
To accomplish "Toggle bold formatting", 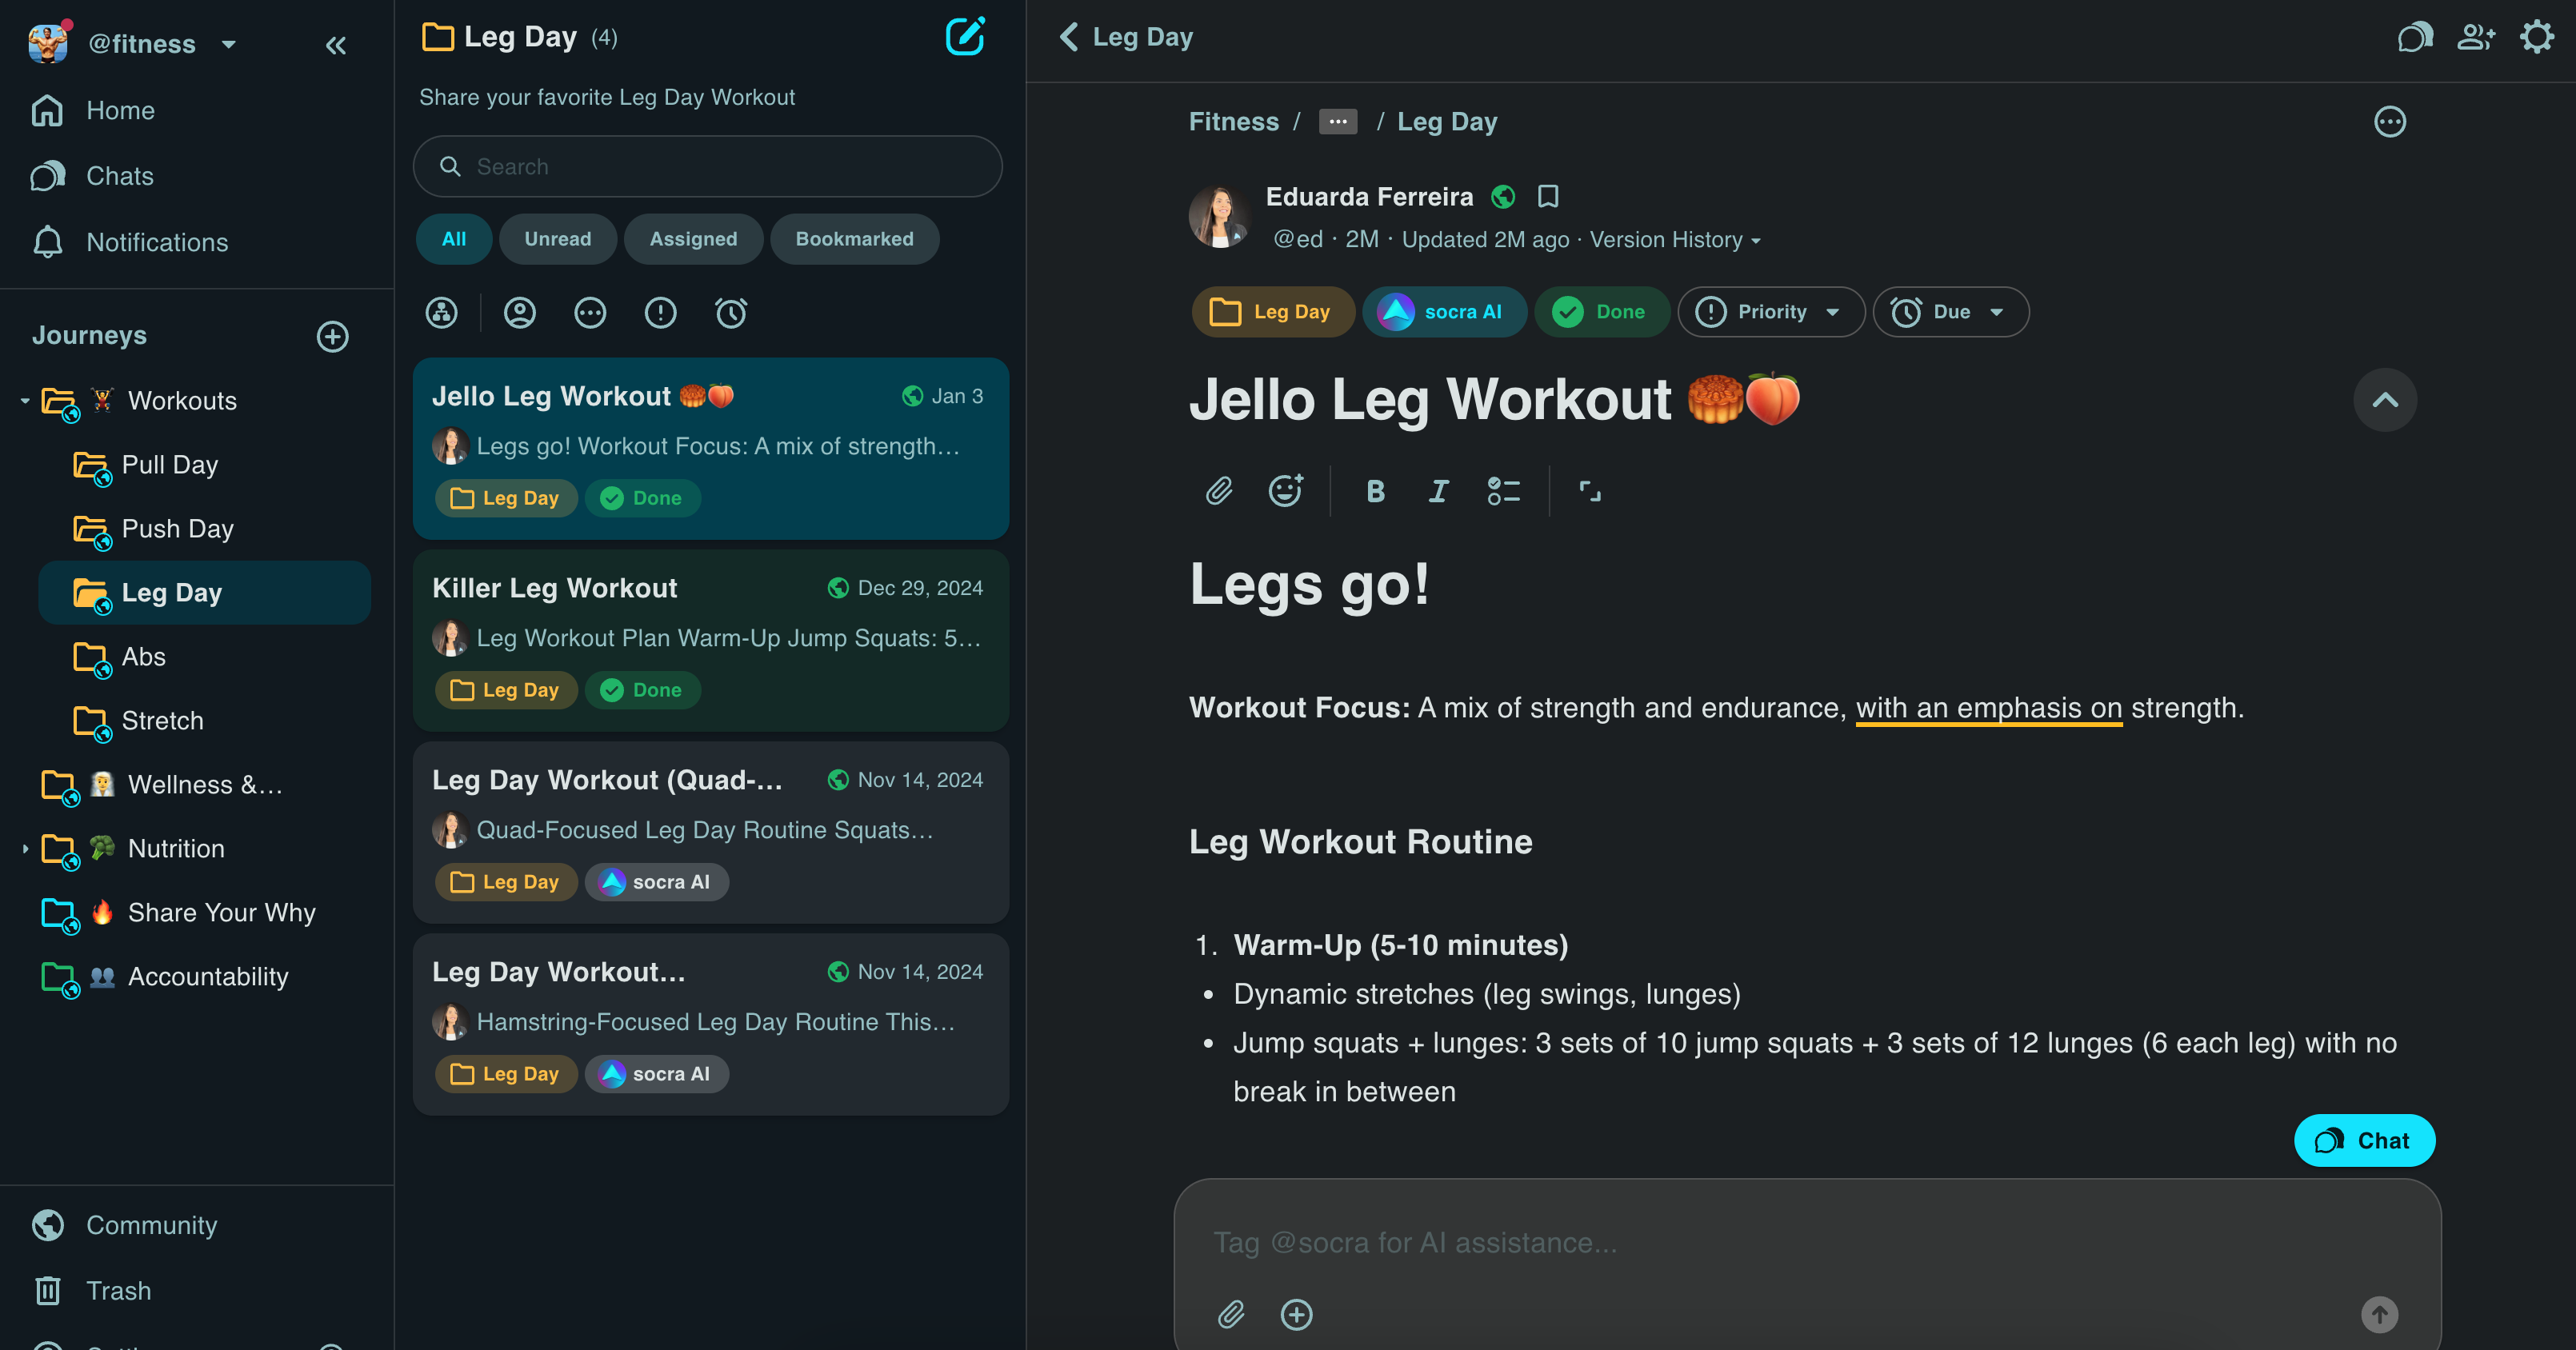I will click(x=1376, y=491).
